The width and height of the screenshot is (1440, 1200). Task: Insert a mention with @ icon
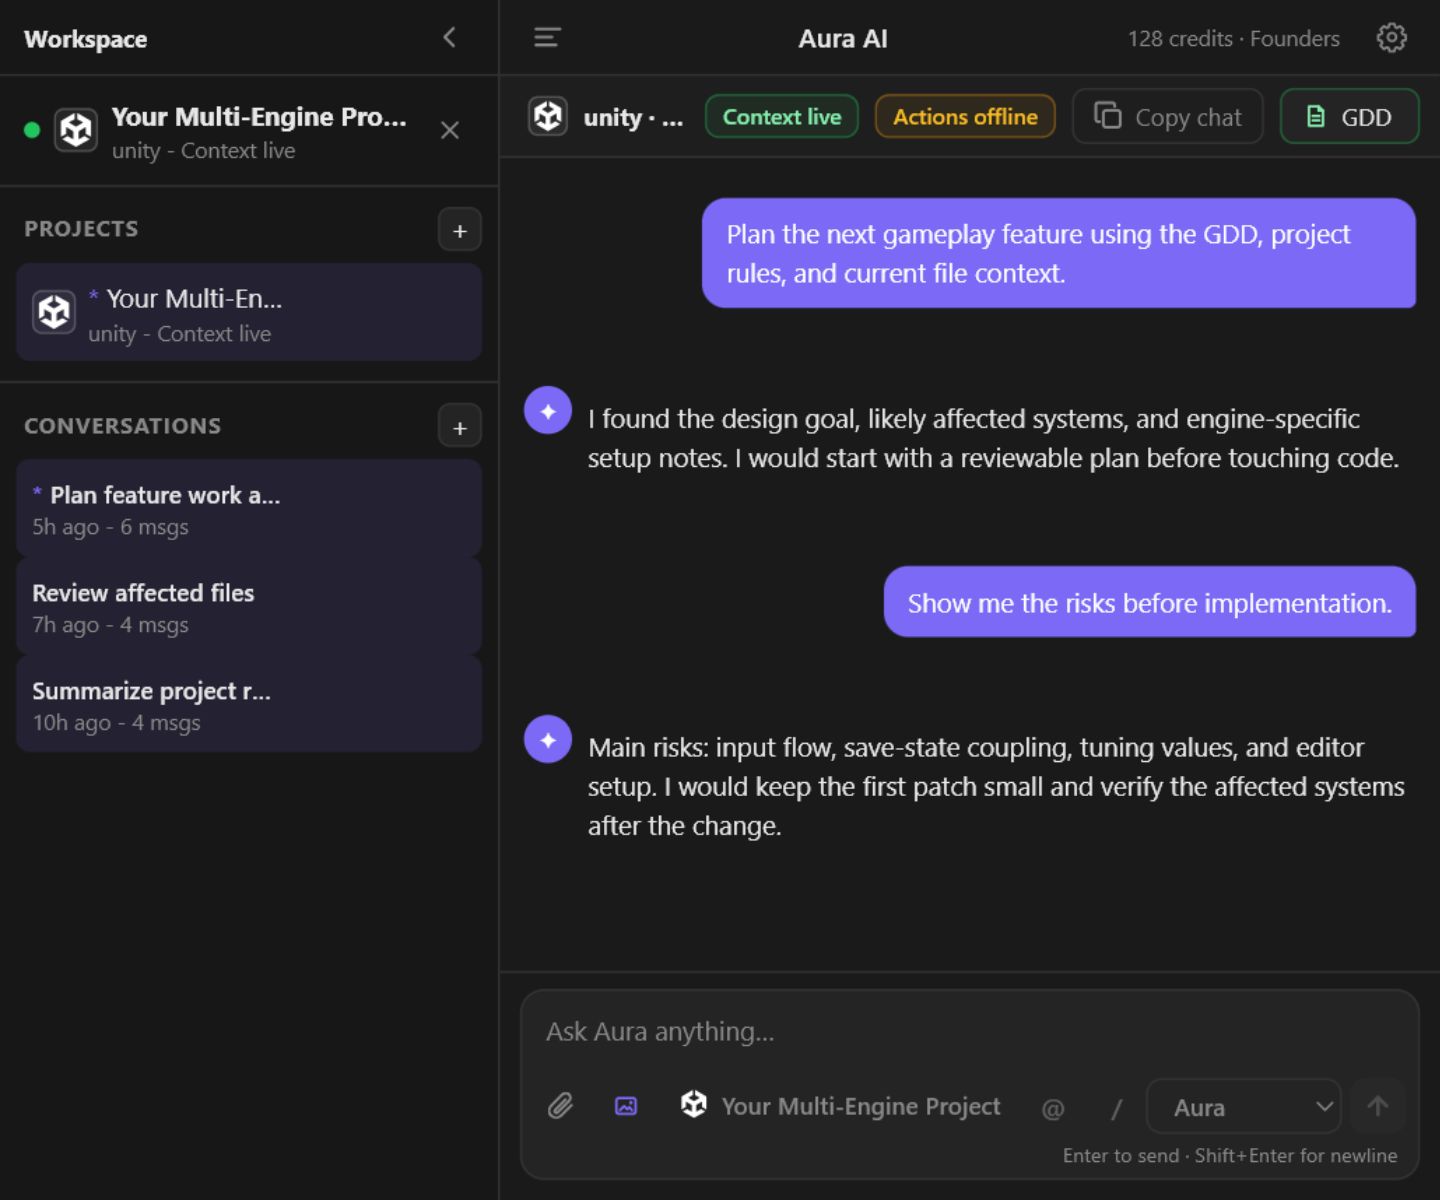(1053, 1108)
